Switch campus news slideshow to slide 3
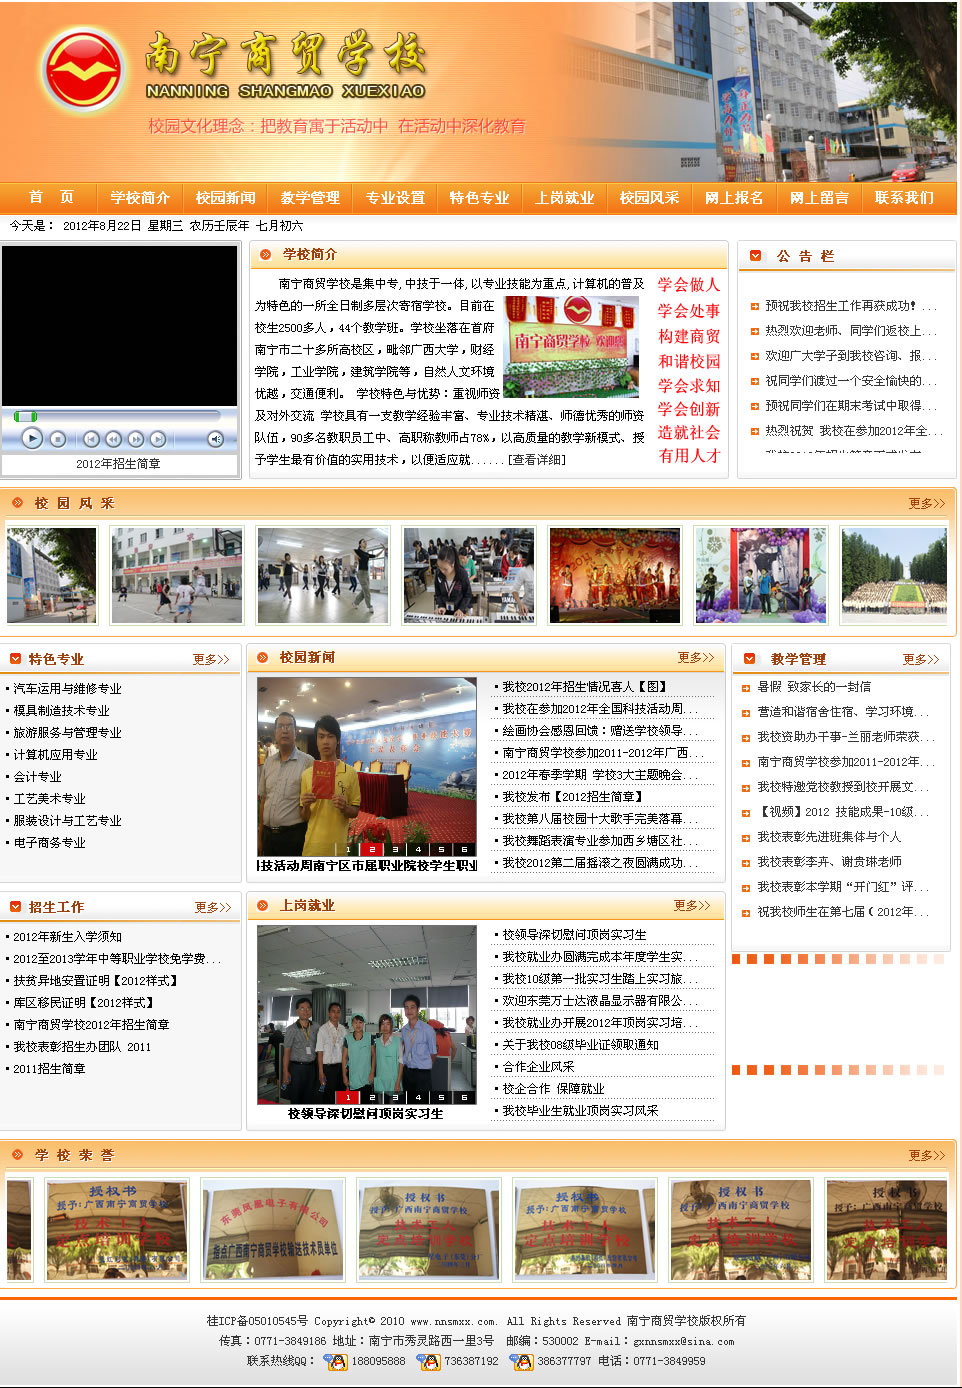This screenshot has height=1388, width=962. pos(395,850)
